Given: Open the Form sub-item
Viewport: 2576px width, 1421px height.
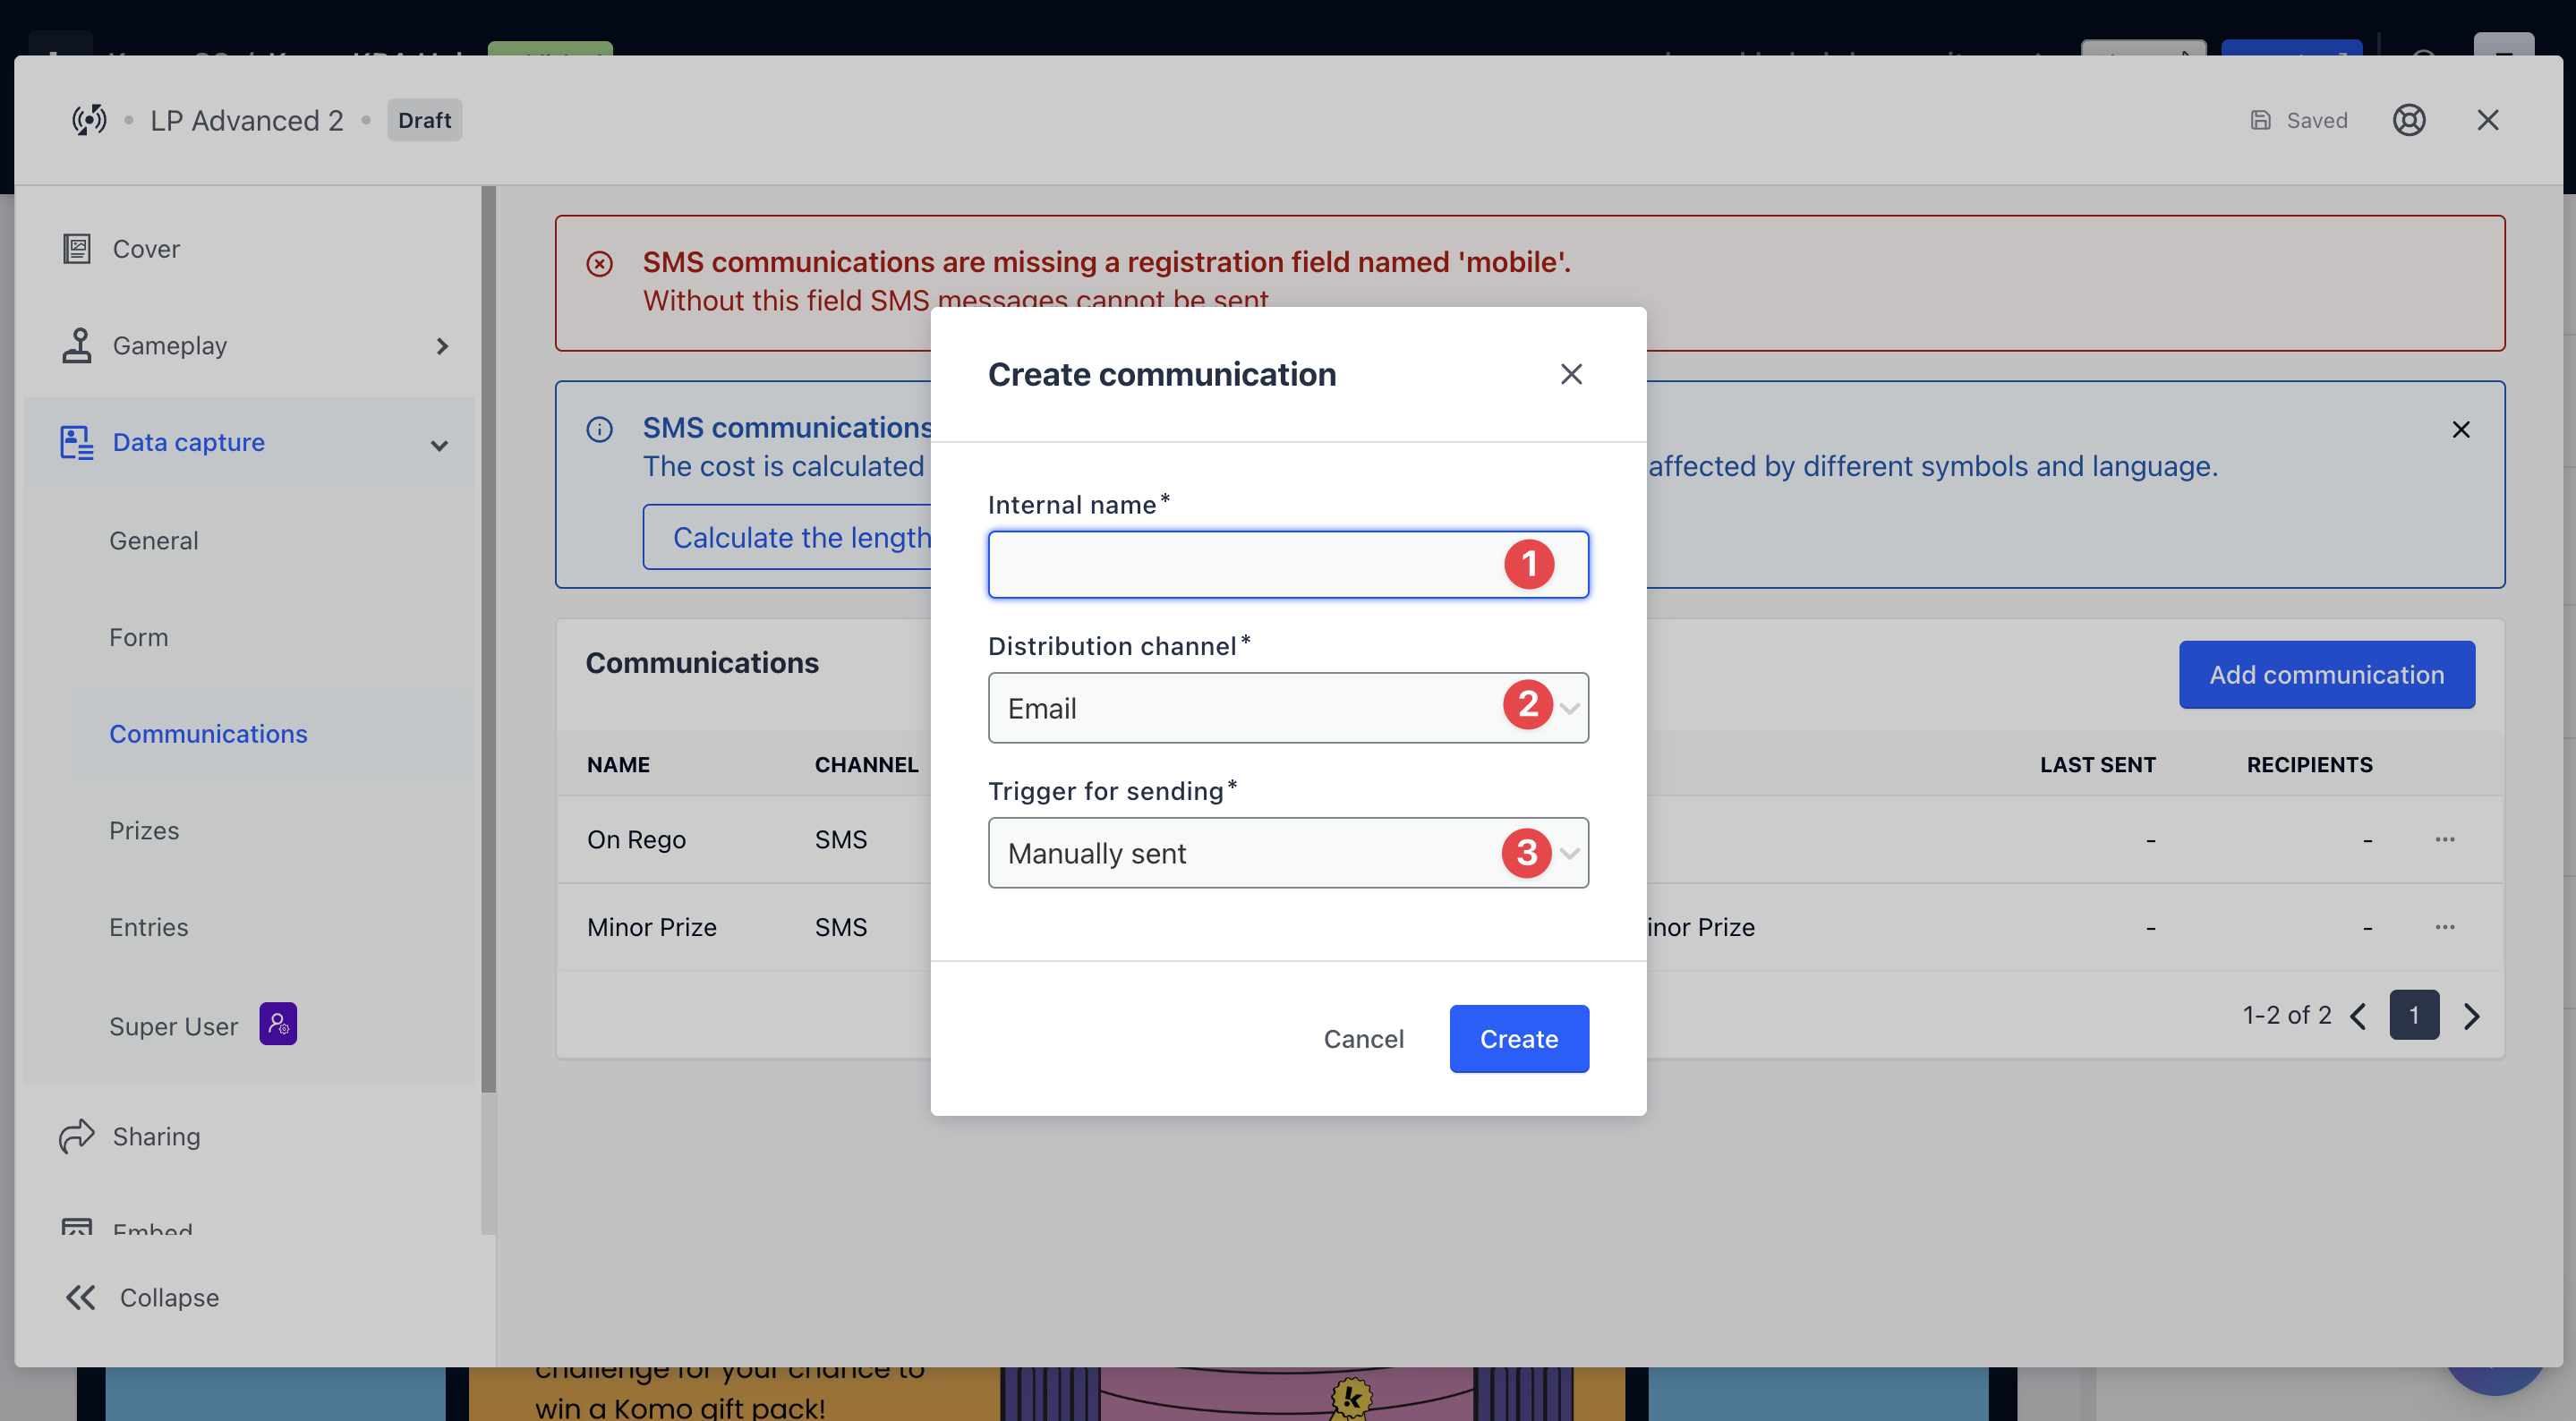Looking at the screenshot, I should coord(139,637).
